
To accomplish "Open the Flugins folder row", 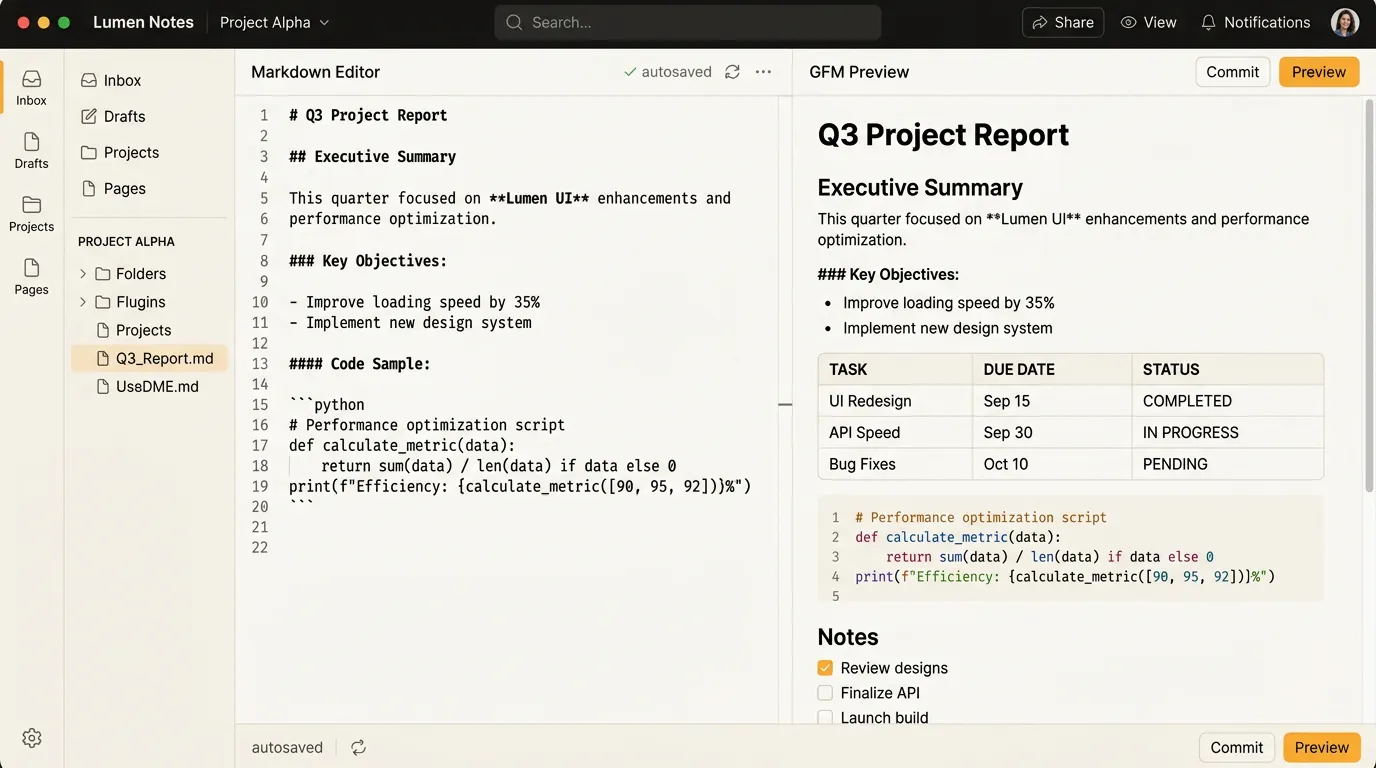I will point(150,302).
